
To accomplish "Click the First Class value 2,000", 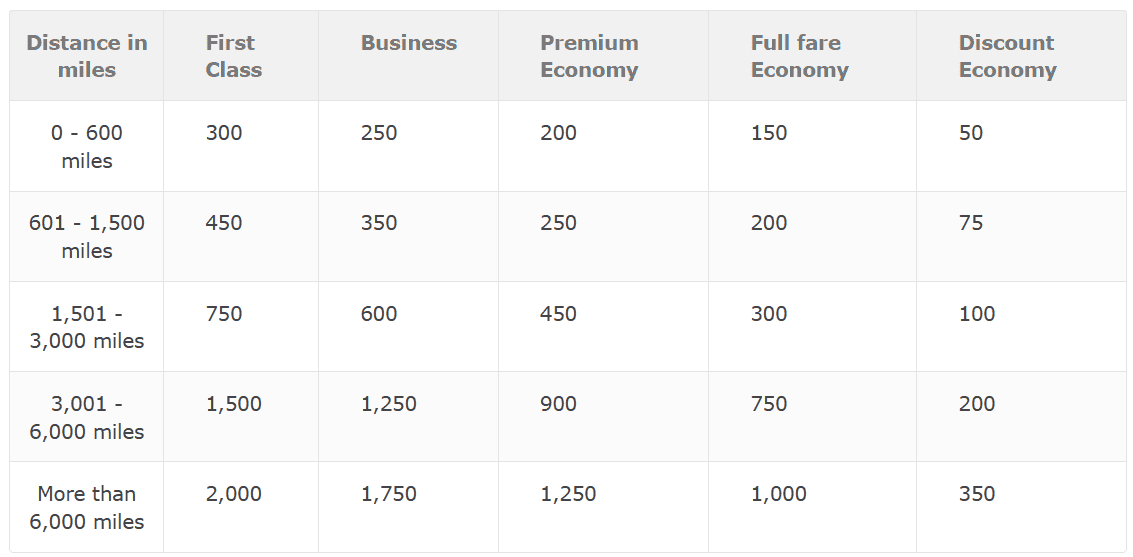I will click(x=233, y=494).
